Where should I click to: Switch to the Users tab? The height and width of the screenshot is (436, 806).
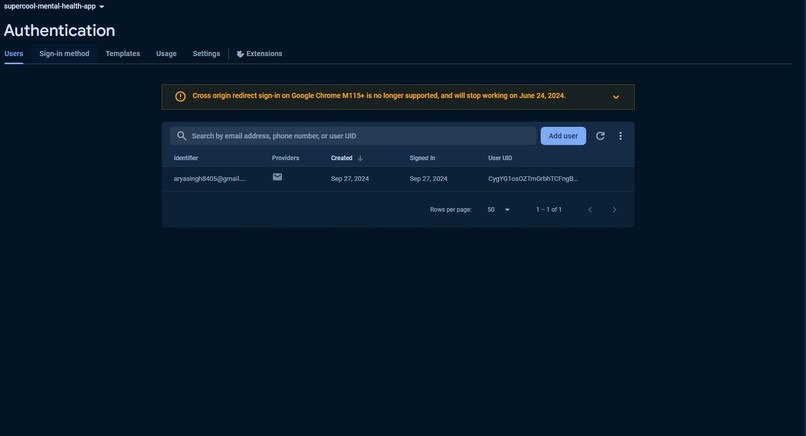click(x=14, y=53)
